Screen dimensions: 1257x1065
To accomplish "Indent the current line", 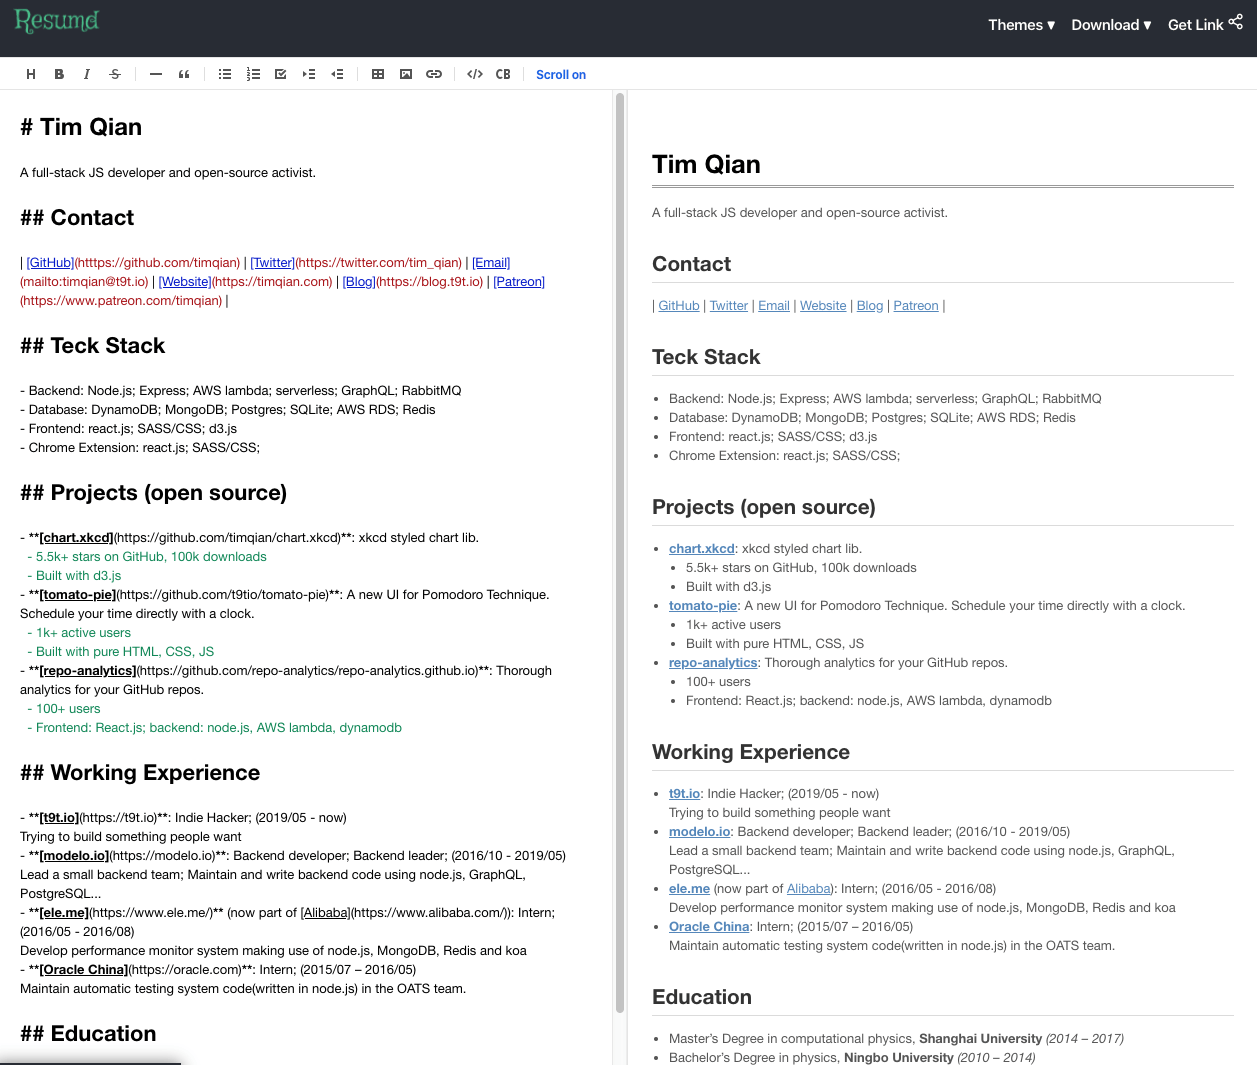I will 309,74.
